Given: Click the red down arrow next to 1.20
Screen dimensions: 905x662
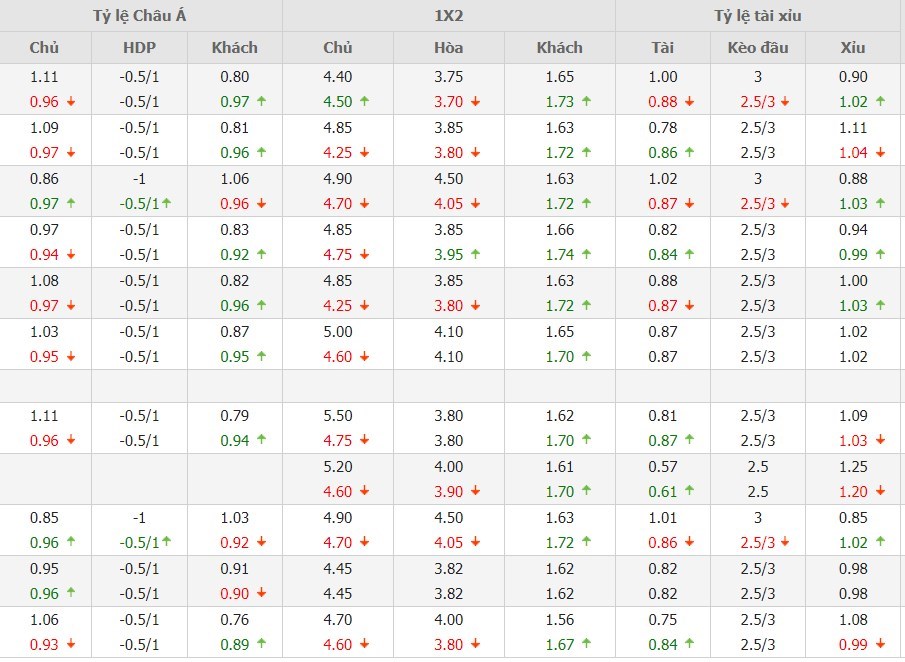Looking at the screenshot, I should tap(881, 491).
